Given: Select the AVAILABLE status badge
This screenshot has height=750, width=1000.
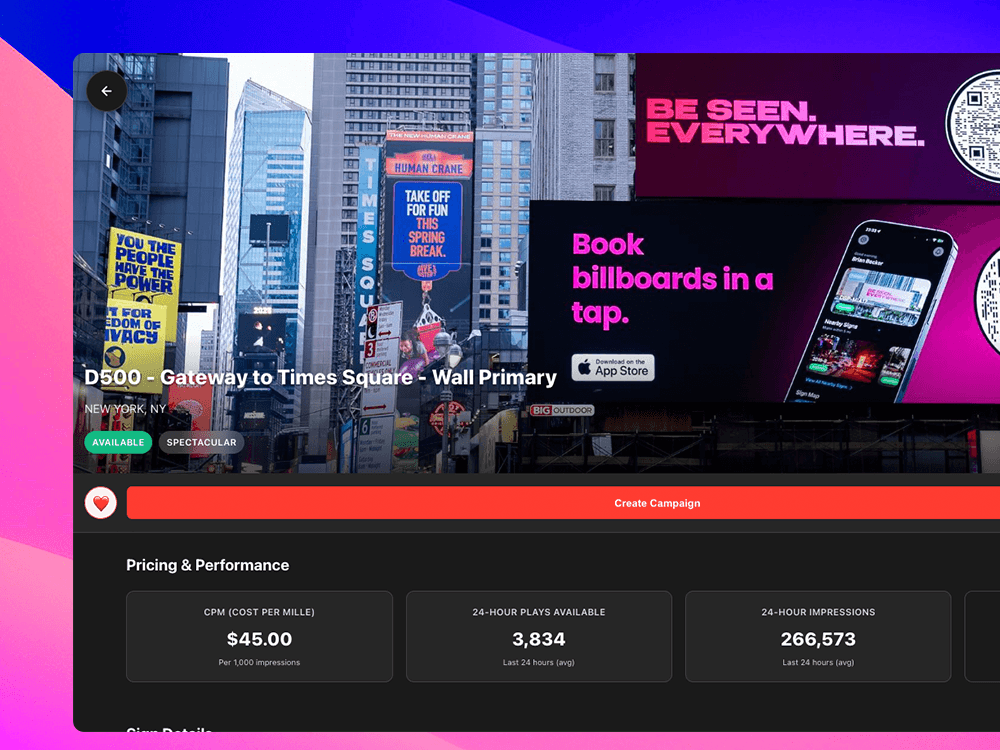Looking at the screenshot, I should coord(118,443).
